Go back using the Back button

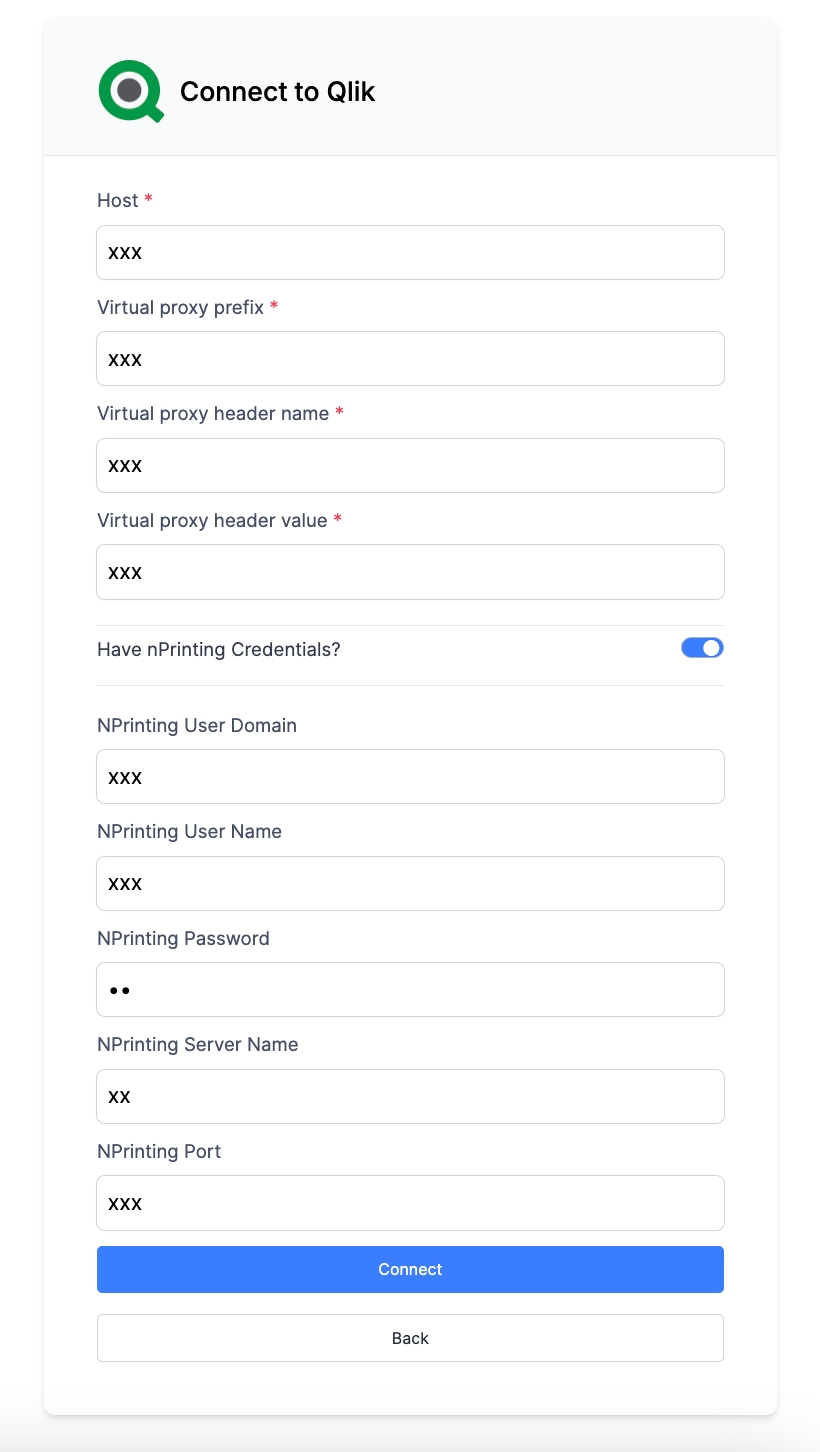pyautogui.click(x=410, y=1338)
